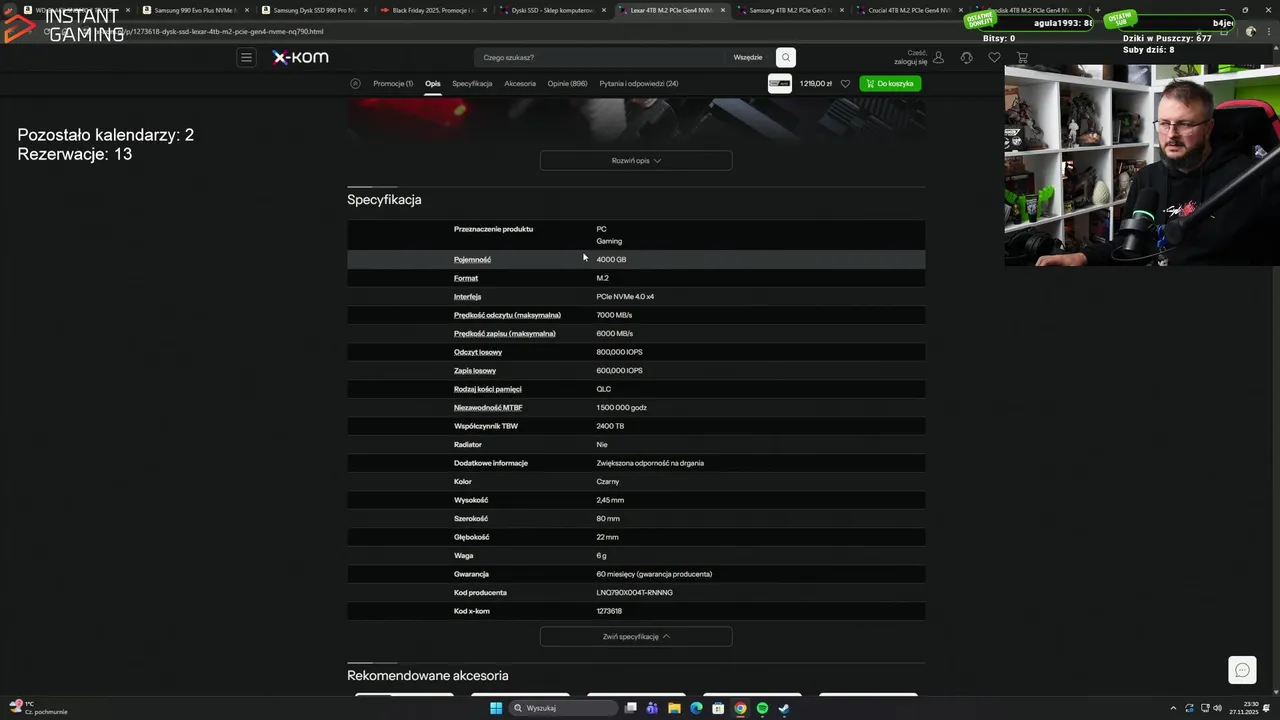
Task: Open Microsoft Store from the taskbar
Action: [718, 708]
